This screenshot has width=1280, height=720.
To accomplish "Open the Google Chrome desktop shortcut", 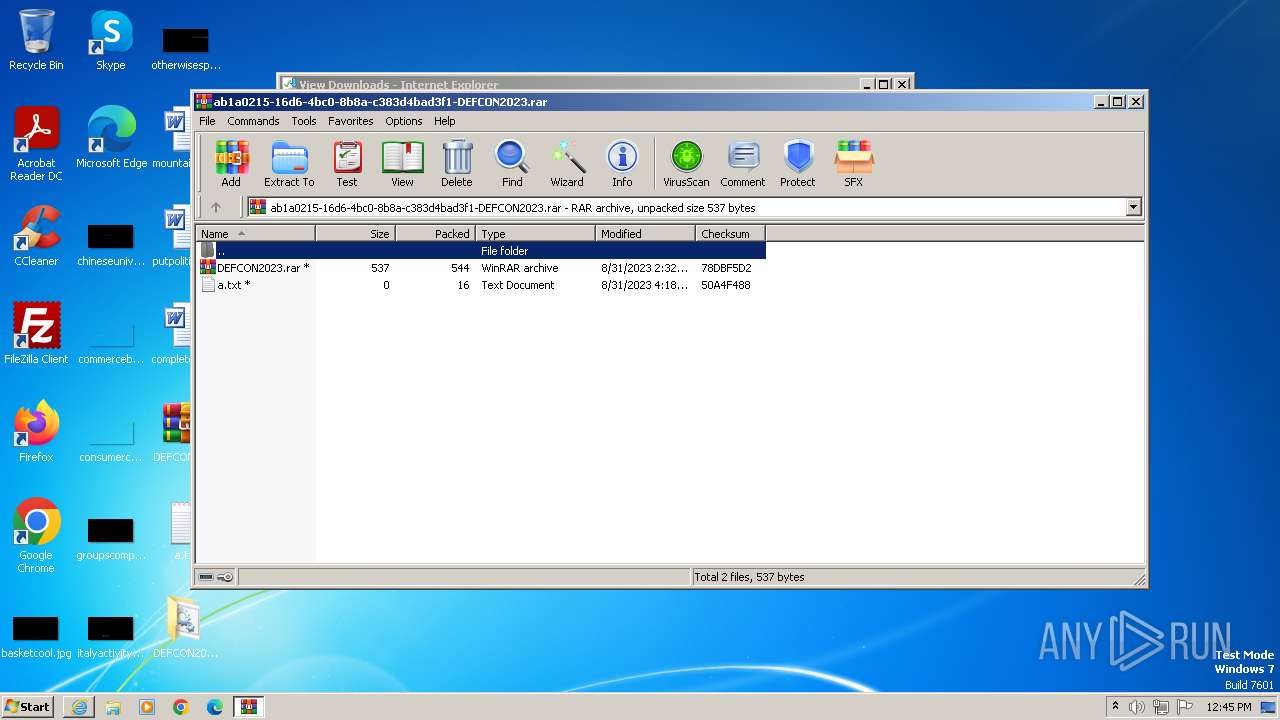I will 36,536.
